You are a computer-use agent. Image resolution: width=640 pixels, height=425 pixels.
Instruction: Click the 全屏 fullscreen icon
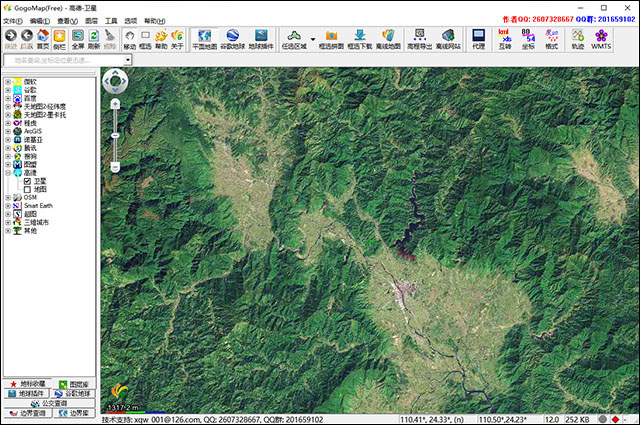(77, 39)
